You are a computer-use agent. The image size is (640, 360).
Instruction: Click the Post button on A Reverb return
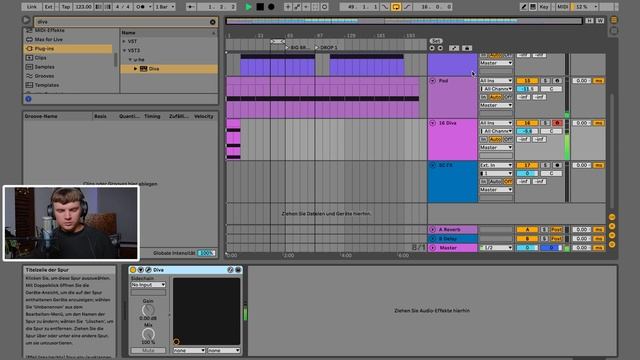pyautogui.click(x=557, y=230)
